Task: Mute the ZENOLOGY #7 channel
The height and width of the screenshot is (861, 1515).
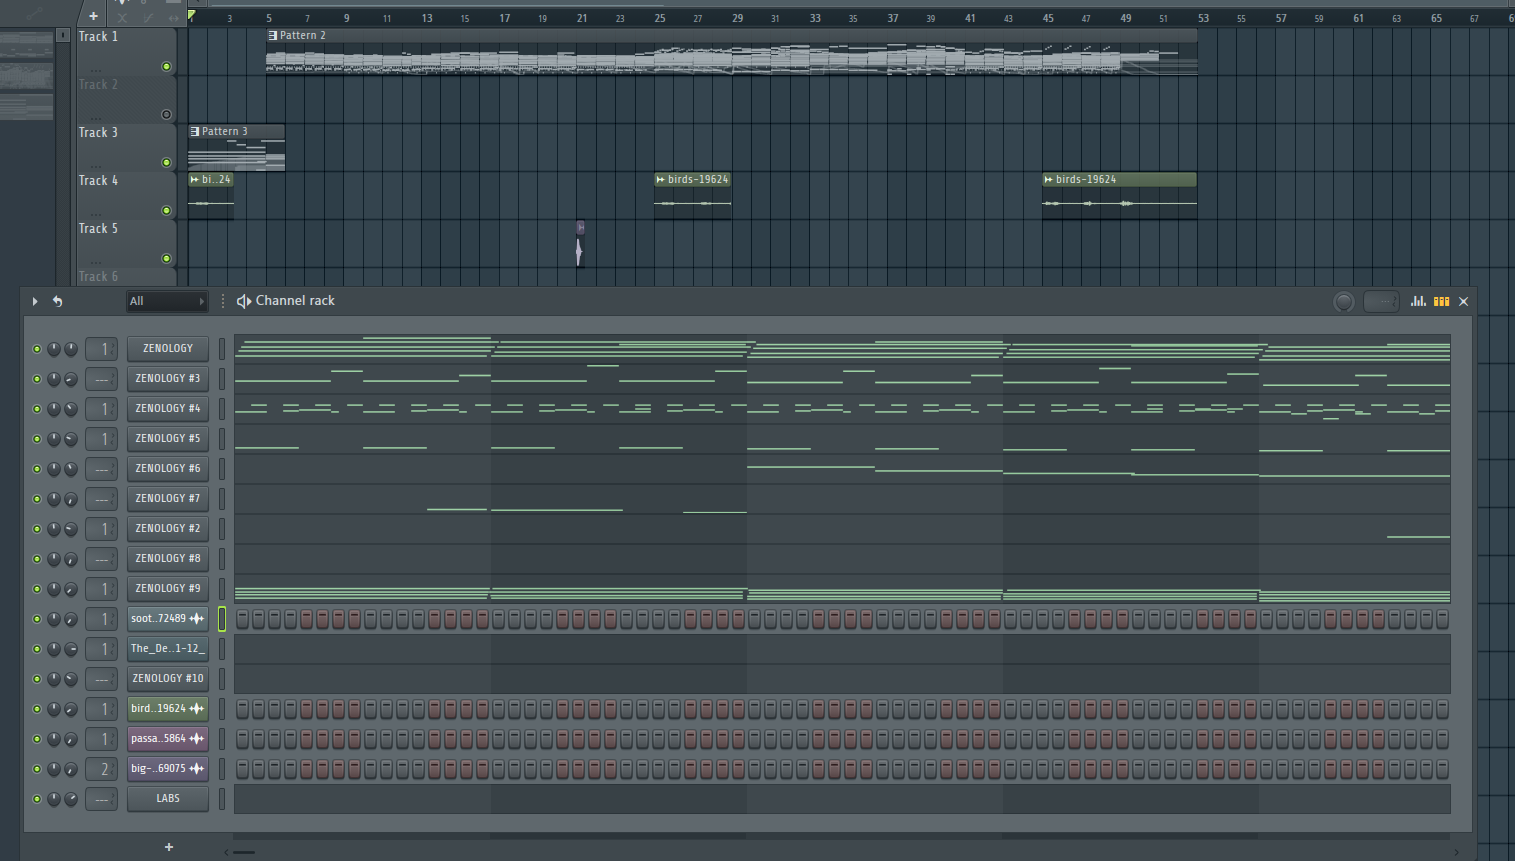Action: [x=37, y=499]
